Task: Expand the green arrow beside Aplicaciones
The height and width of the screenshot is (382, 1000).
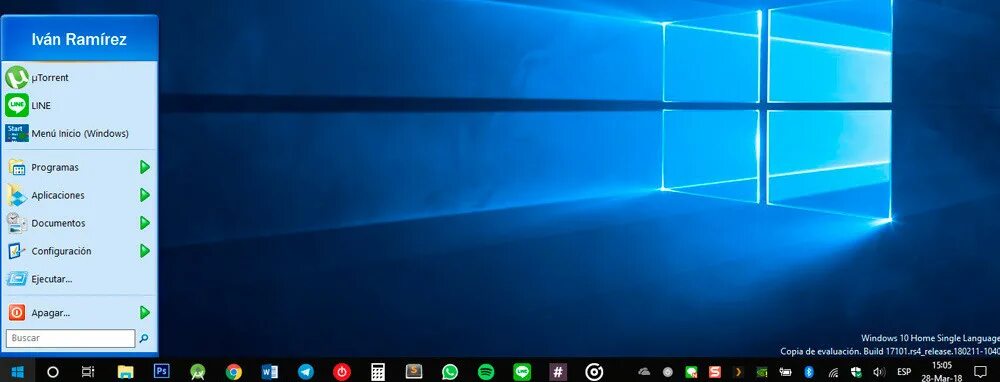Action: pyautogui.click(x=145, y=195)
